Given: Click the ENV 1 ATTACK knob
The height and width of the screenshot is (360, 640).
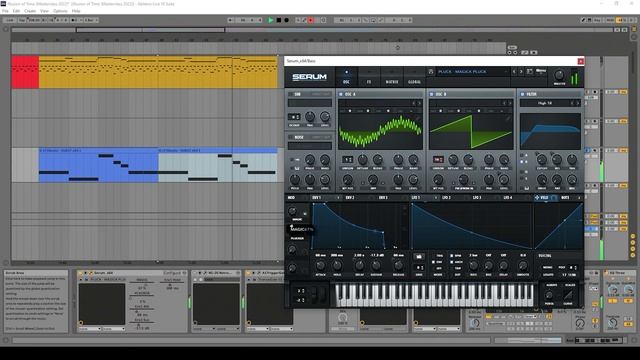Looking at the screenshot, I should coord(320,265).
